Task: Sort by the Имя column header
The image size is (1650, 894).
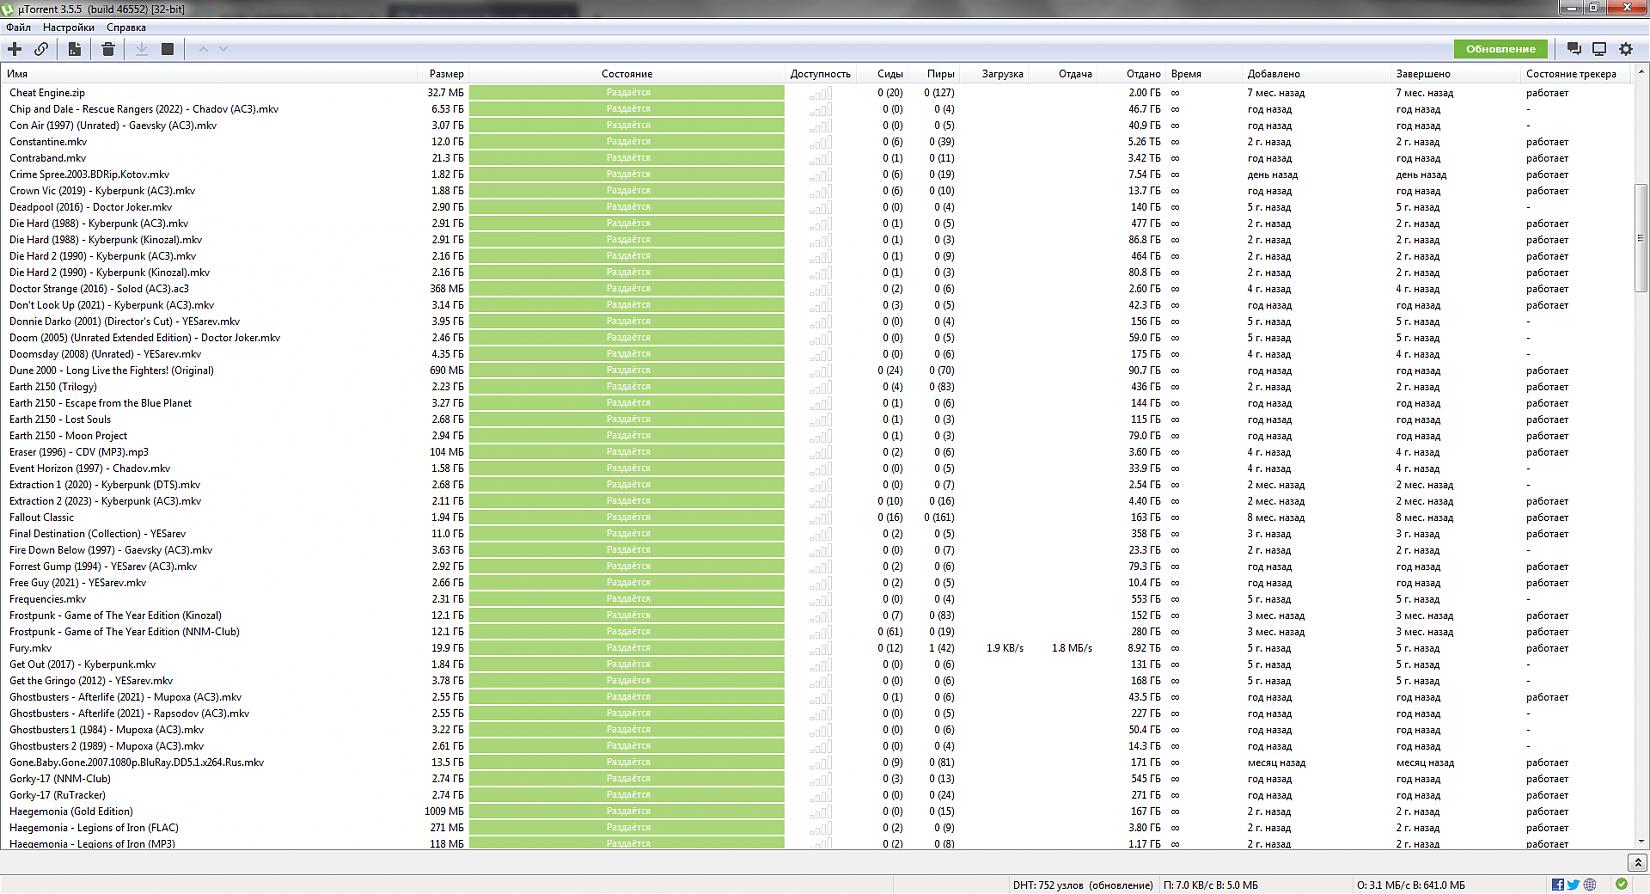Action: [18, 74]
